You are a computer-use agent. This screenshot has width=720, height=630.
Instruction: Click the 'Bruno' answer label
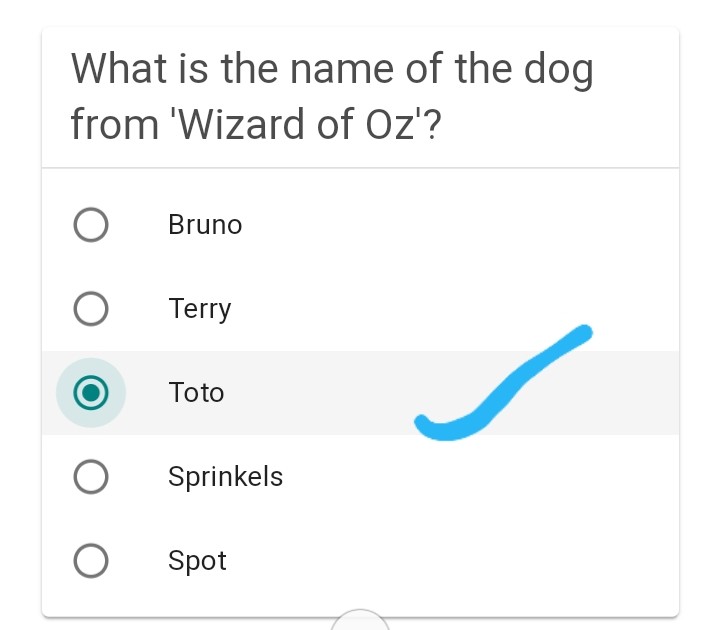pyautogui.click(x=205, y=225)
